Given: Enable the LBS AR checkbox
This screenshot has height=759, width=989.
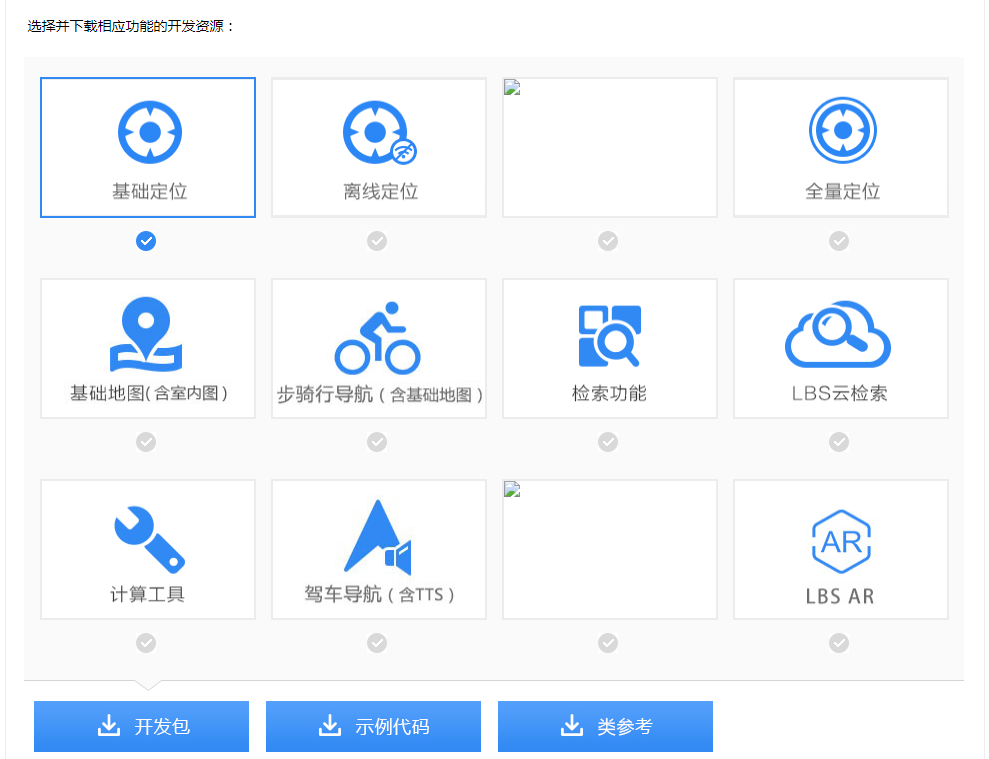Looking at the screenshot, I should tap(840, 643).
